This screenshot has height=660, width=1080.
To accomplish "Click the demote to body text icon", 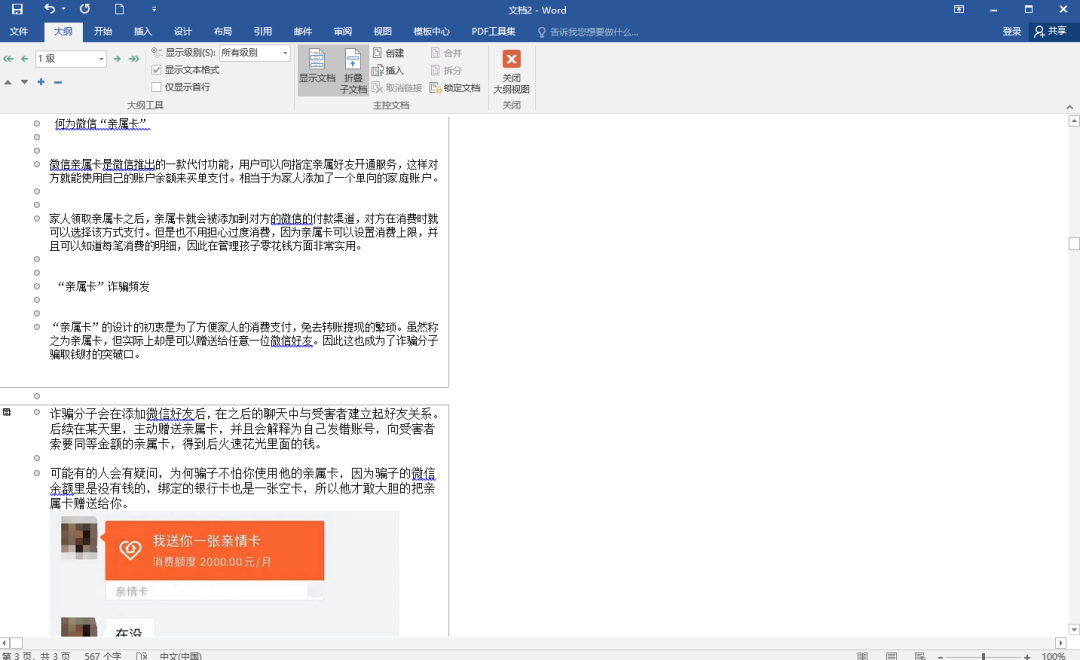I will (132, 59).
